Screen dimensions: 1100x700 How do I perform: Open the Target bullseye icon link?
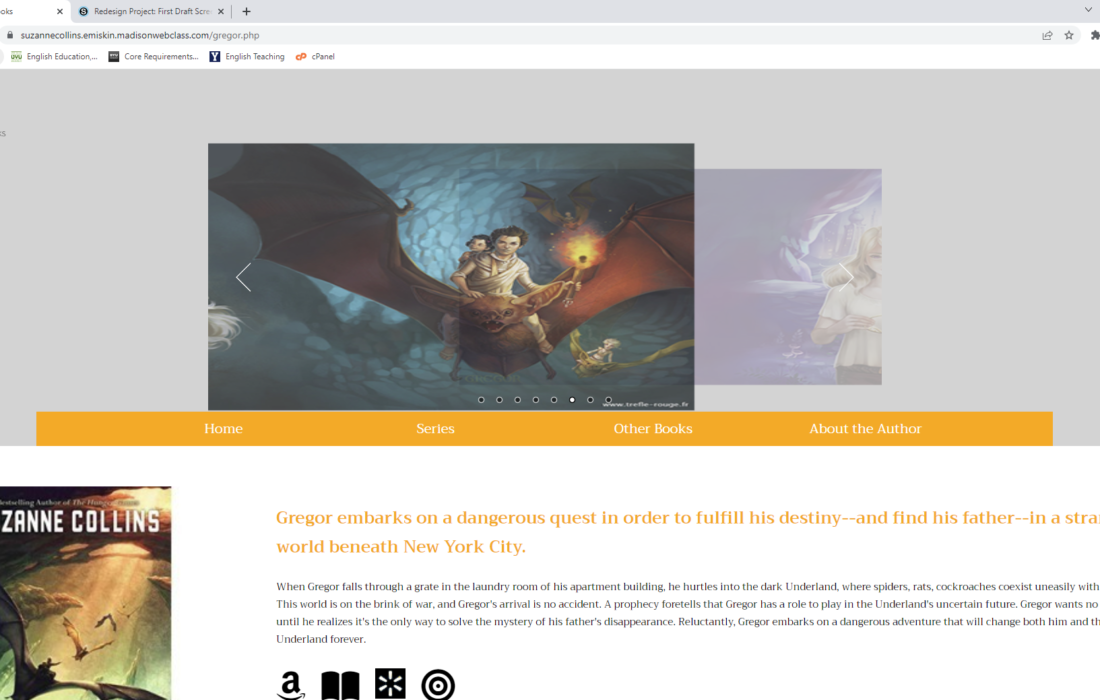(x=438, y=685)
